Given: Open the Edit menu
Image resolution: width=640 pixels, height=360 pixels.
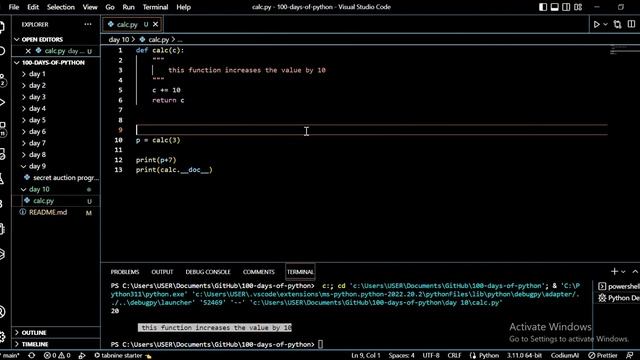Looking at the screenshot, I should pyautogui.click(x=33, y=7).
